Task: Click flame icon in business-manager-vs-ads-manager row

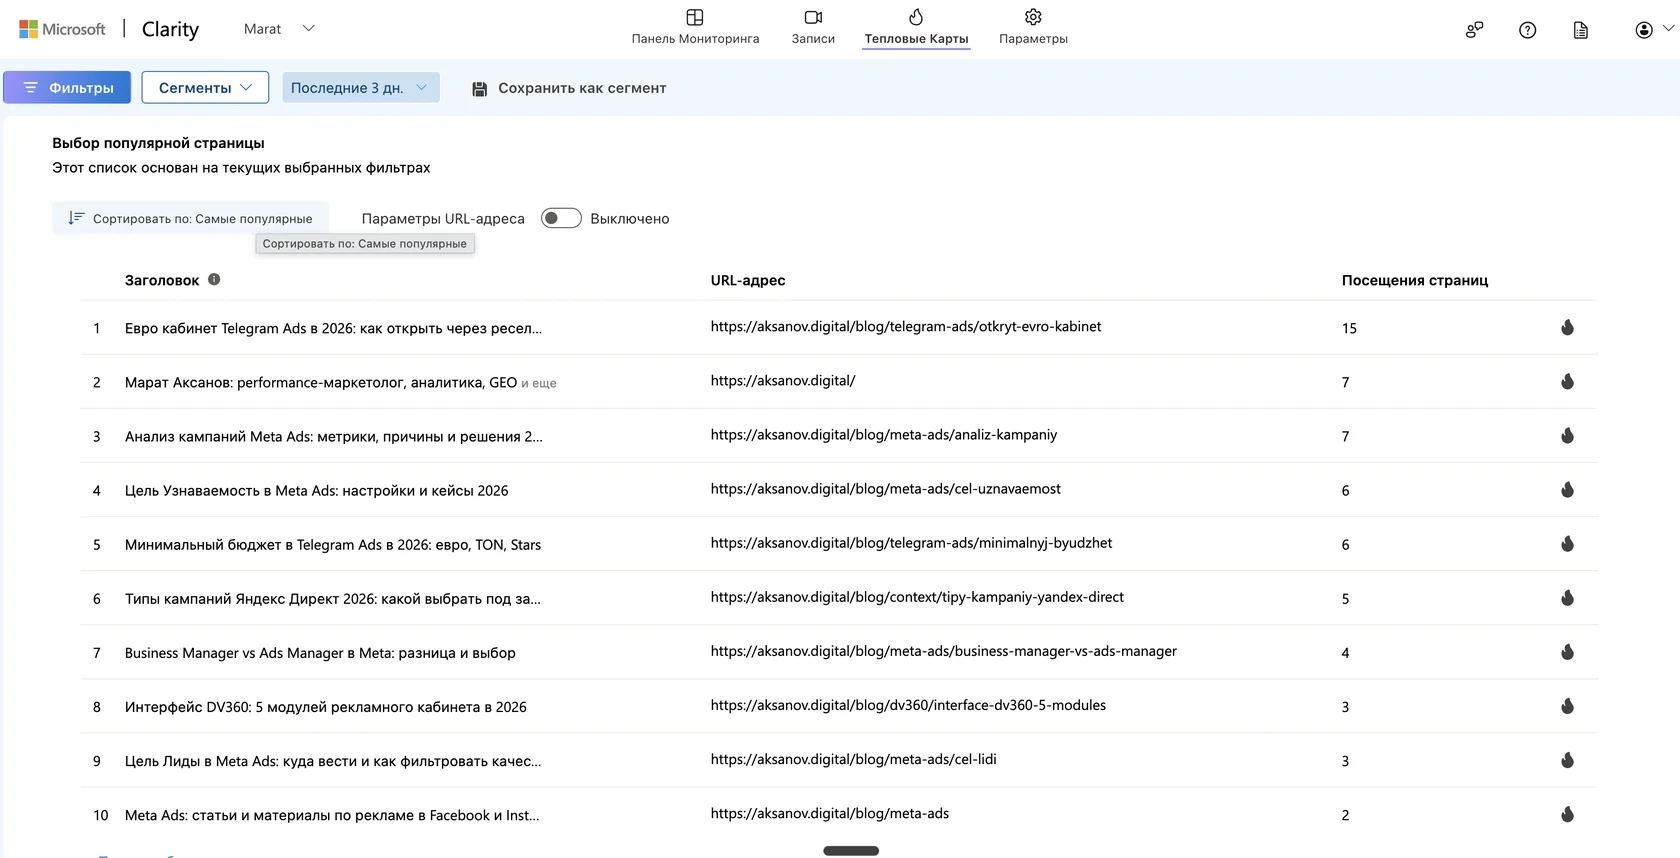Action: pyautogui.click(x=1567, y=651)
